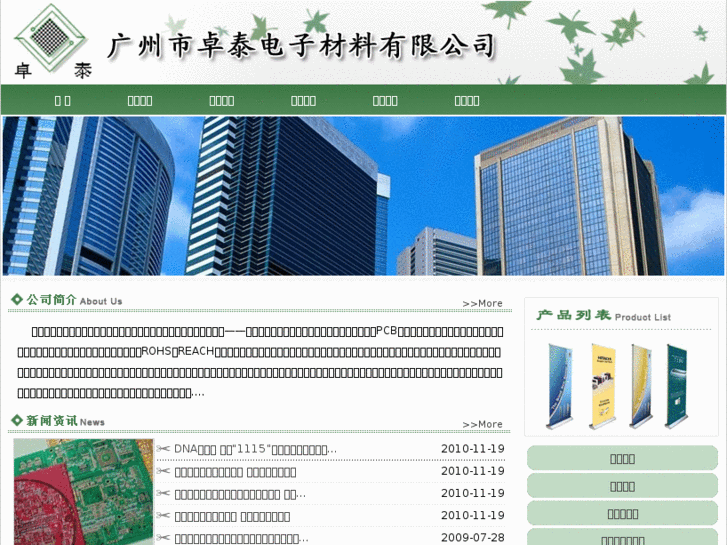
Task: Click the company name title 广州市卓泰电子材料有限公司
Action: pyautogui.click(x=301, y=46)
